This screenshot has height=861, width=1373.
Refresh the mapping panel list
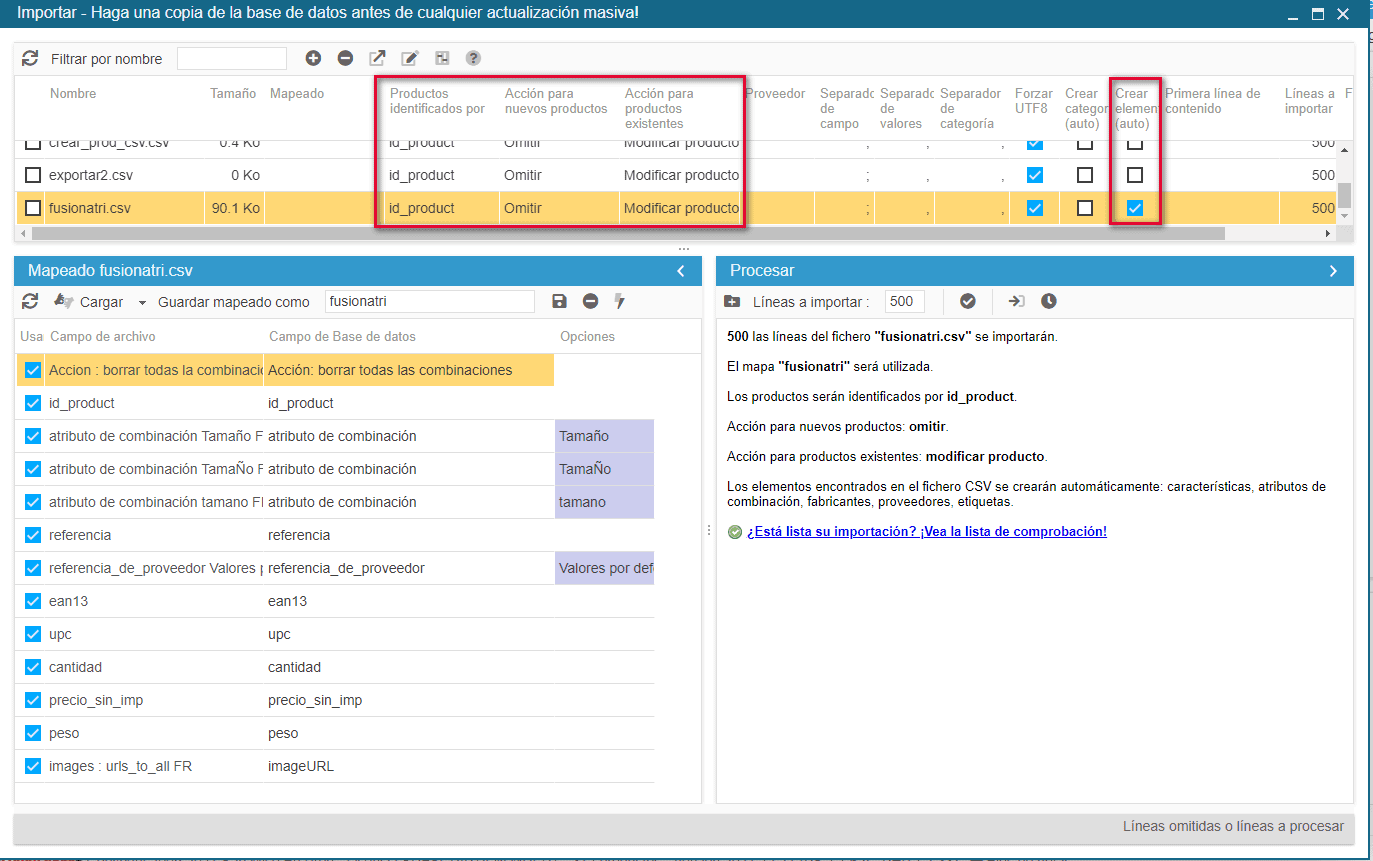30,301
